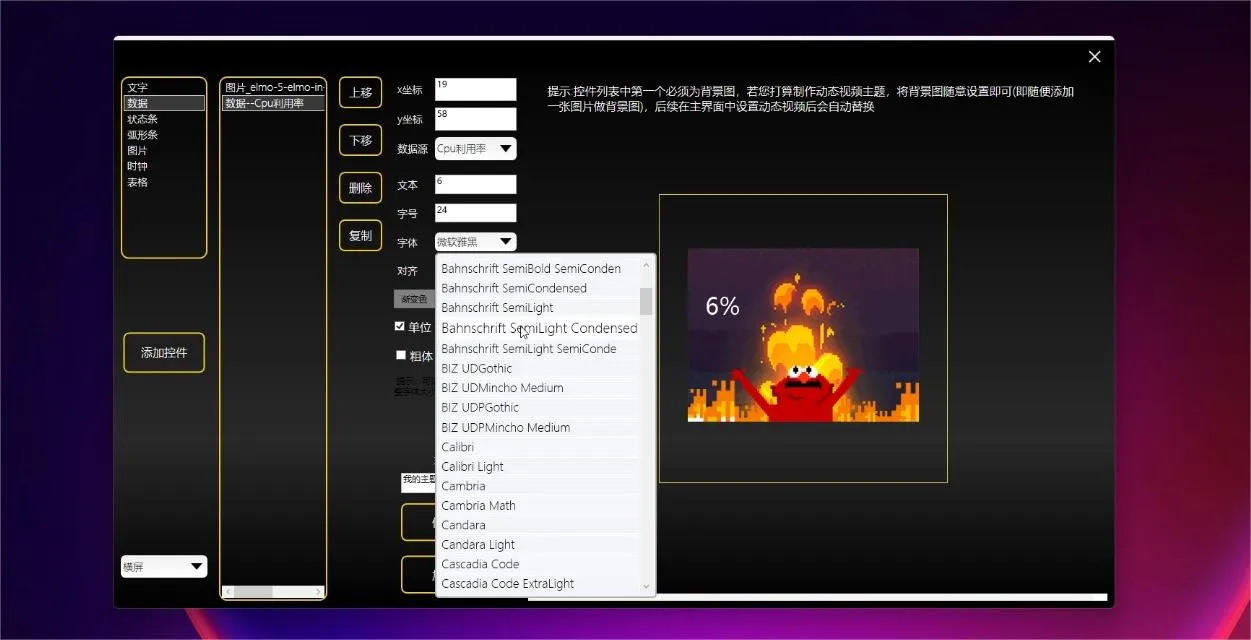Choose BIZ UDMincho Medium font
Screen dimensions: 1251x640
(x=539, y=388)
